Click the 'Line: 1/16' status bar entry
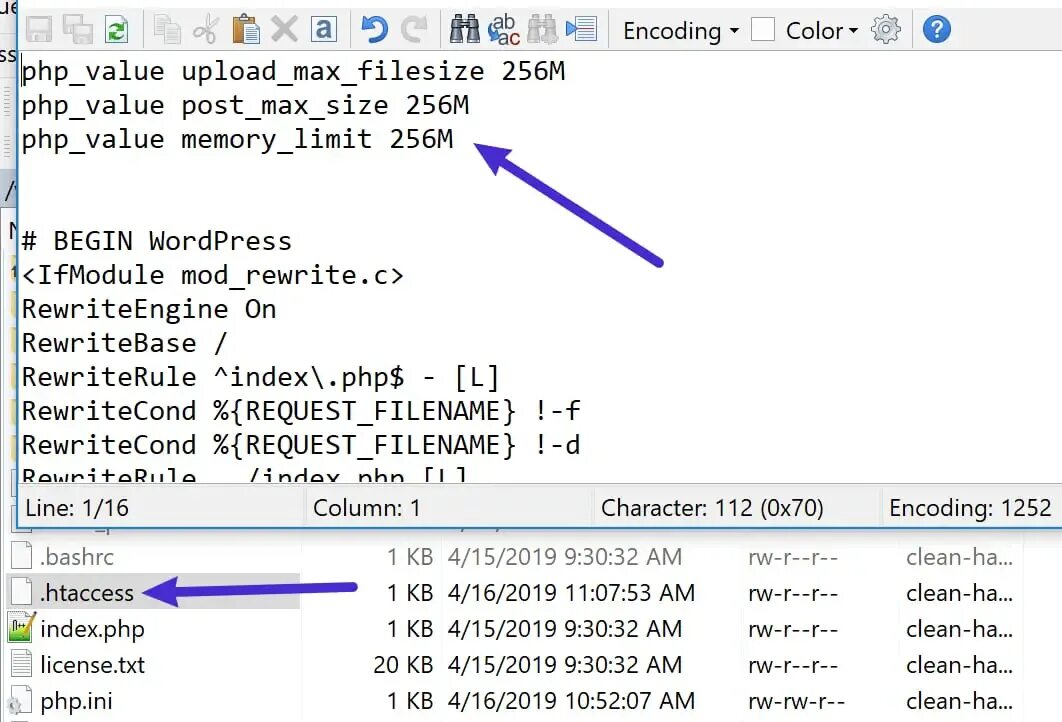The height and width of the screenshot is (722, 1062). point(77,508)
